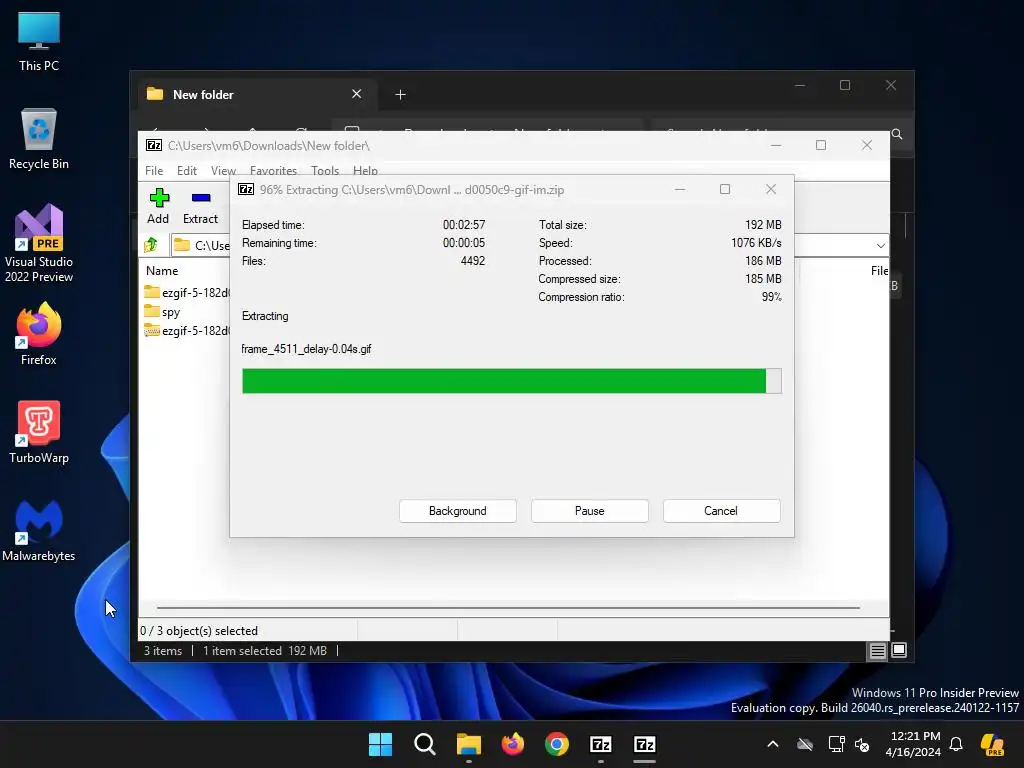Open File Explorer from the taskbar

point(468,744)
